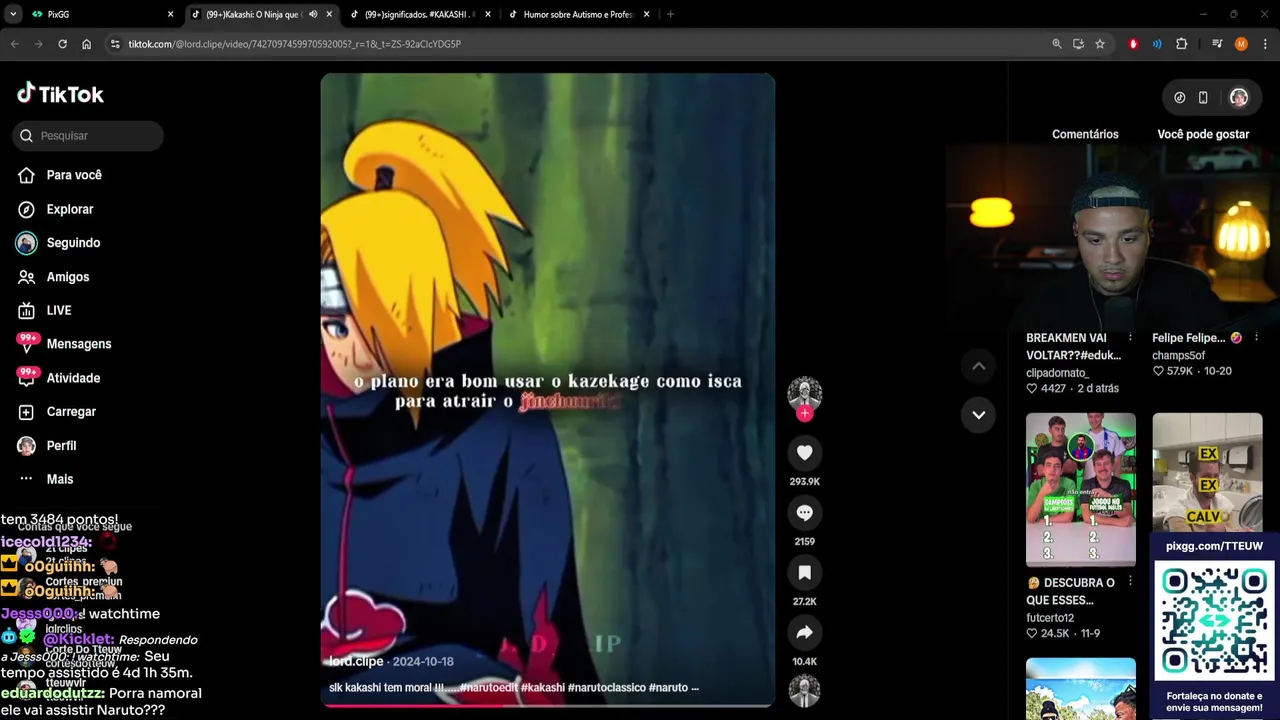Open the Perfil page
The image size is (1280, 720).
pos(61,446)
